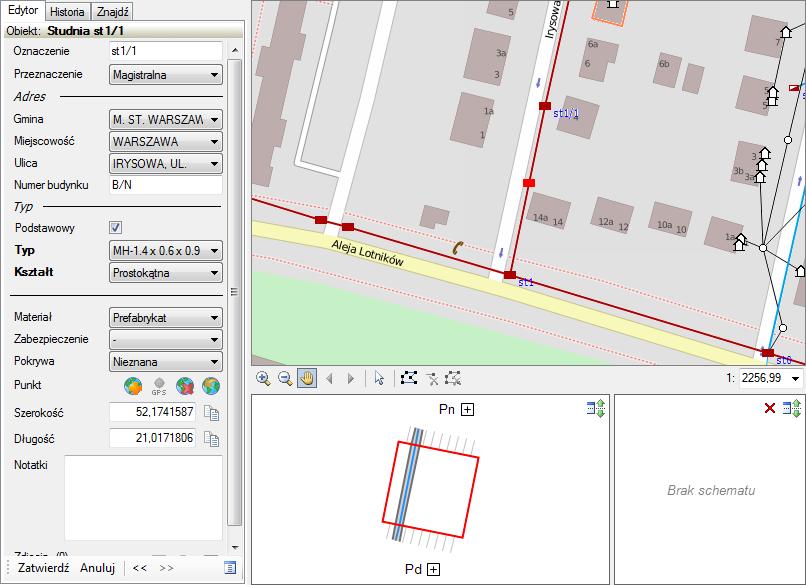Activate the pan hand tool
This screenshot has height=585, width=806.
tap(307, 379)
